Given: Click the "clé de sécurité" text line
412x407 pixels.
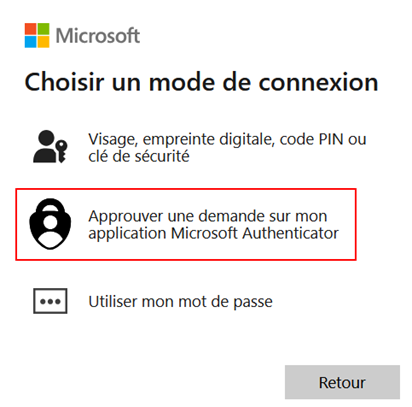Looking at the screenshot, I should coord(139,156).
